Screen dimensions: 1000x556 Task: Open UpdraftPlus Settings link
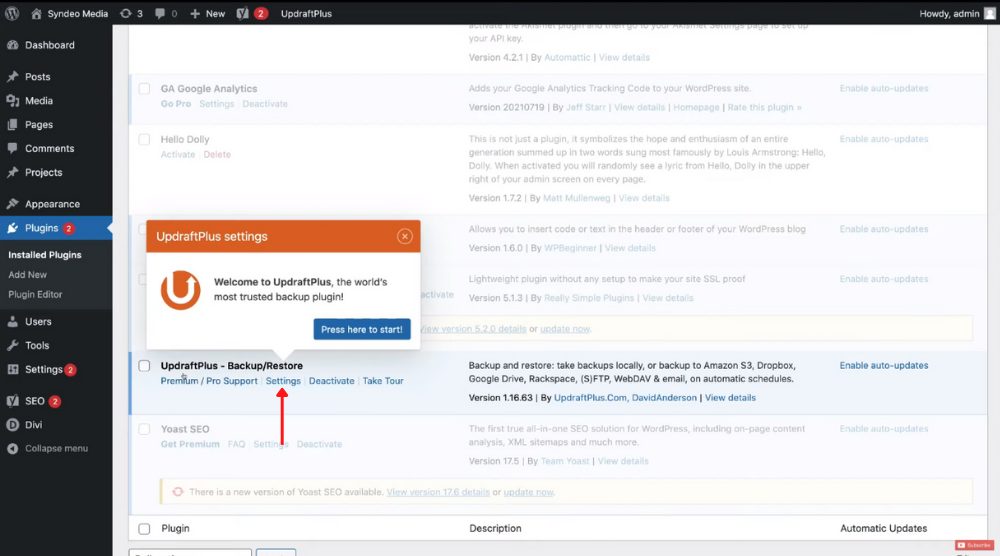[283, 381]
